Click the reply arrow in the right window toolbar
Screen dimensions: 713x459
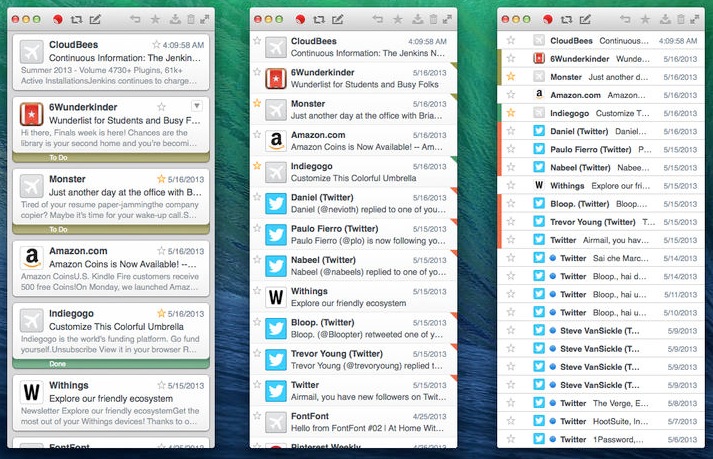(625, 19)
